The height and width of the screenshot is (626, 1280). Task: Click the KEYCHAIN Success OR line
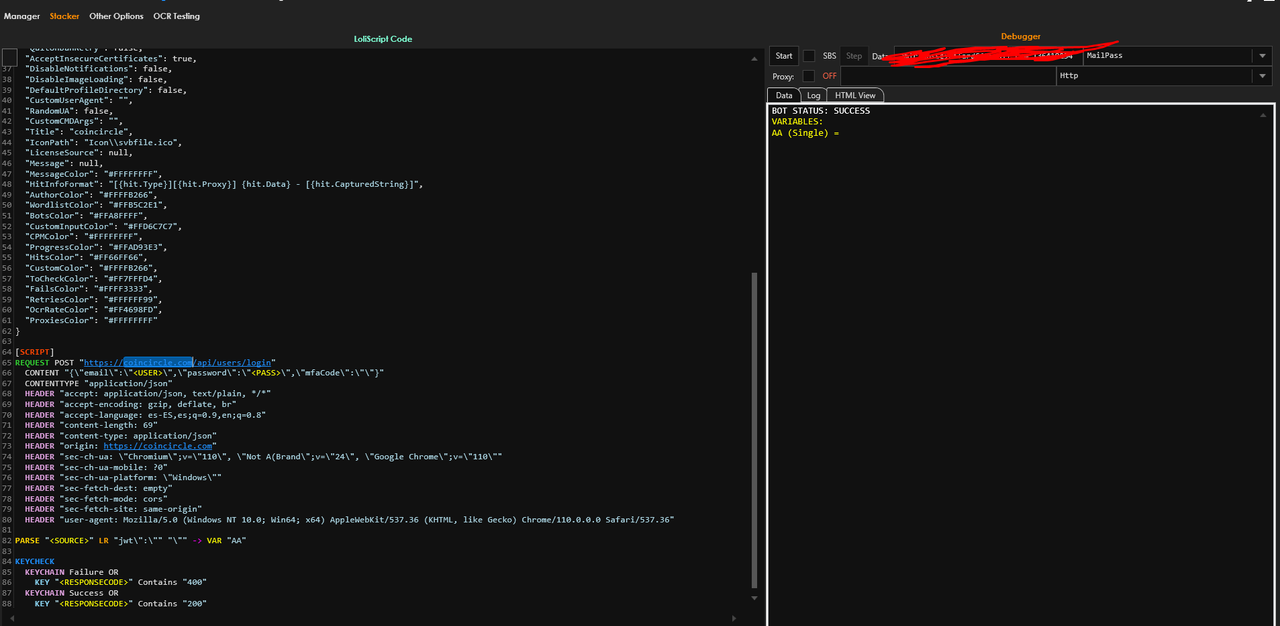pyautogui.click(x=71, y=593)
